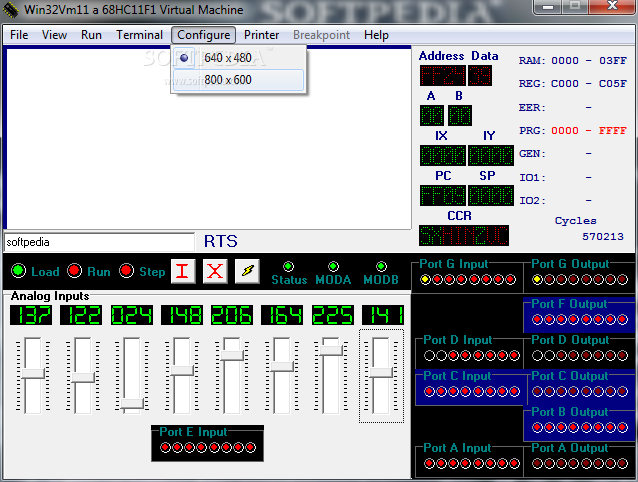
Task: Click the Address display FF24
Action: (443, 76)
